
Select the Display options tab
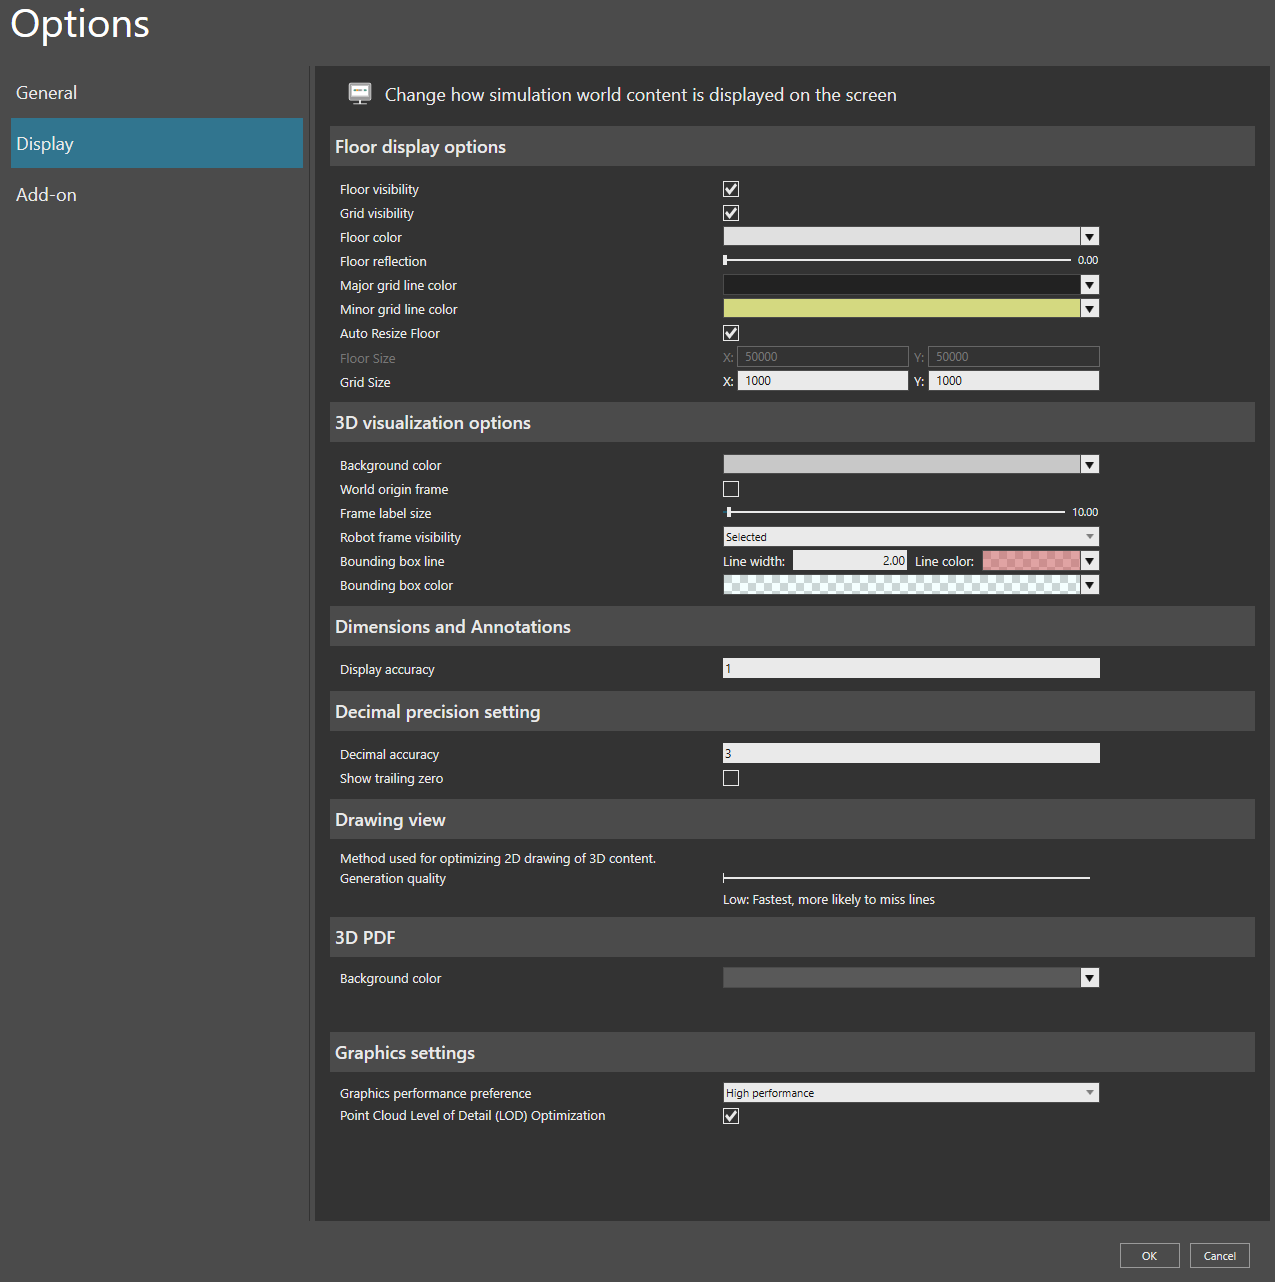(157, 143)
